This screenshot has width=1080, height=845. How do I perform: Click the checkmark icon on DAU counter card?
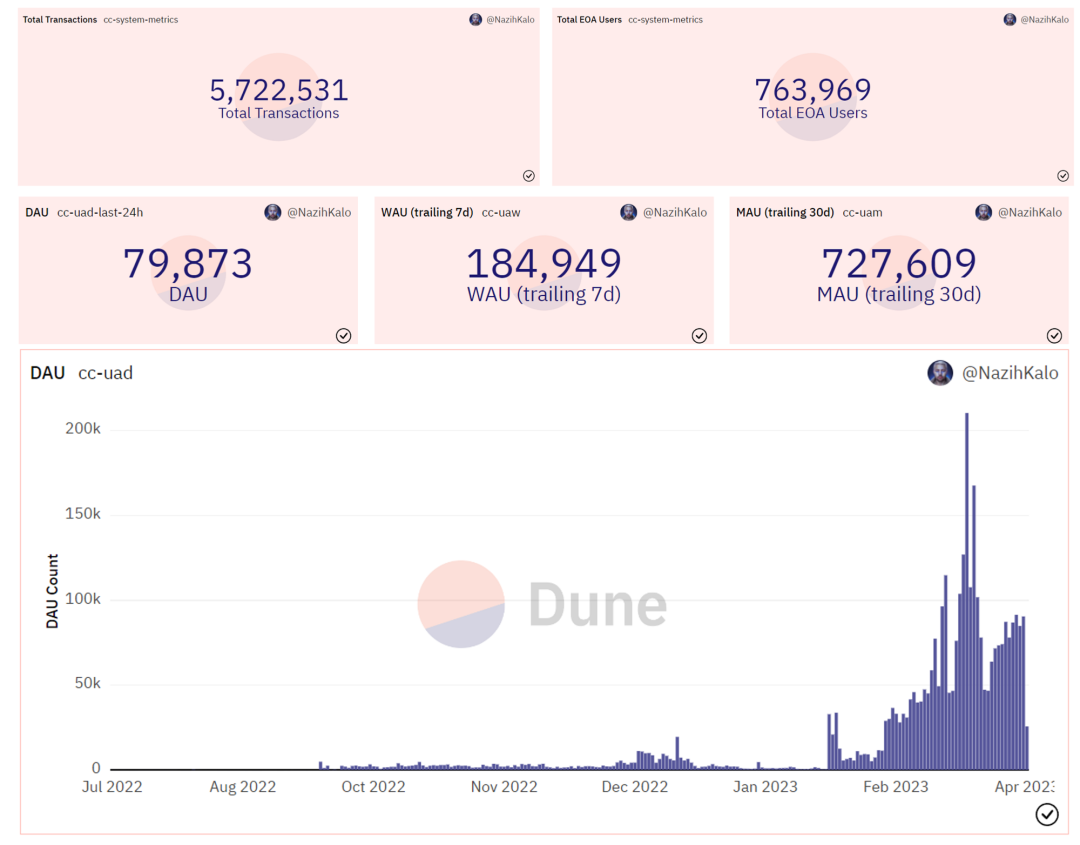343,335
